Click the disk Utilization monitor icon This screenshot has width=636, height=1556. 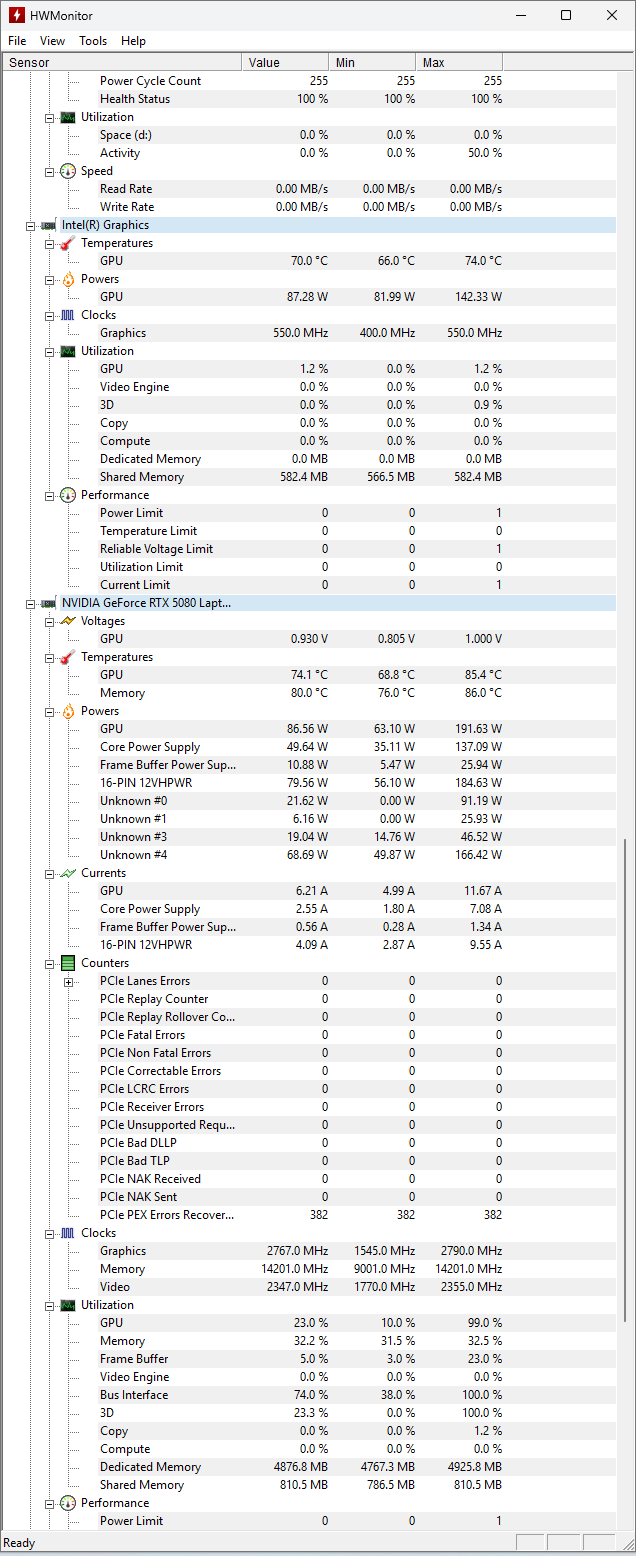click(67, 117)
